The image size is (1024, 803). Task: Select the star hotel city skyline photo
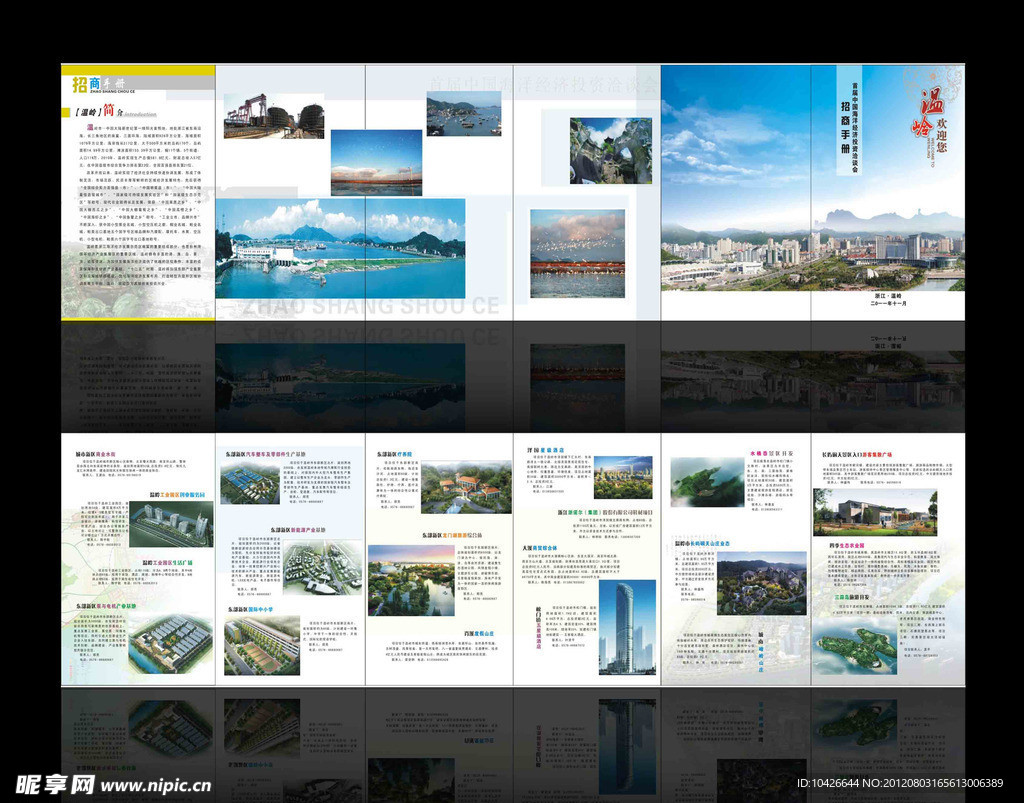pos(623,477)
